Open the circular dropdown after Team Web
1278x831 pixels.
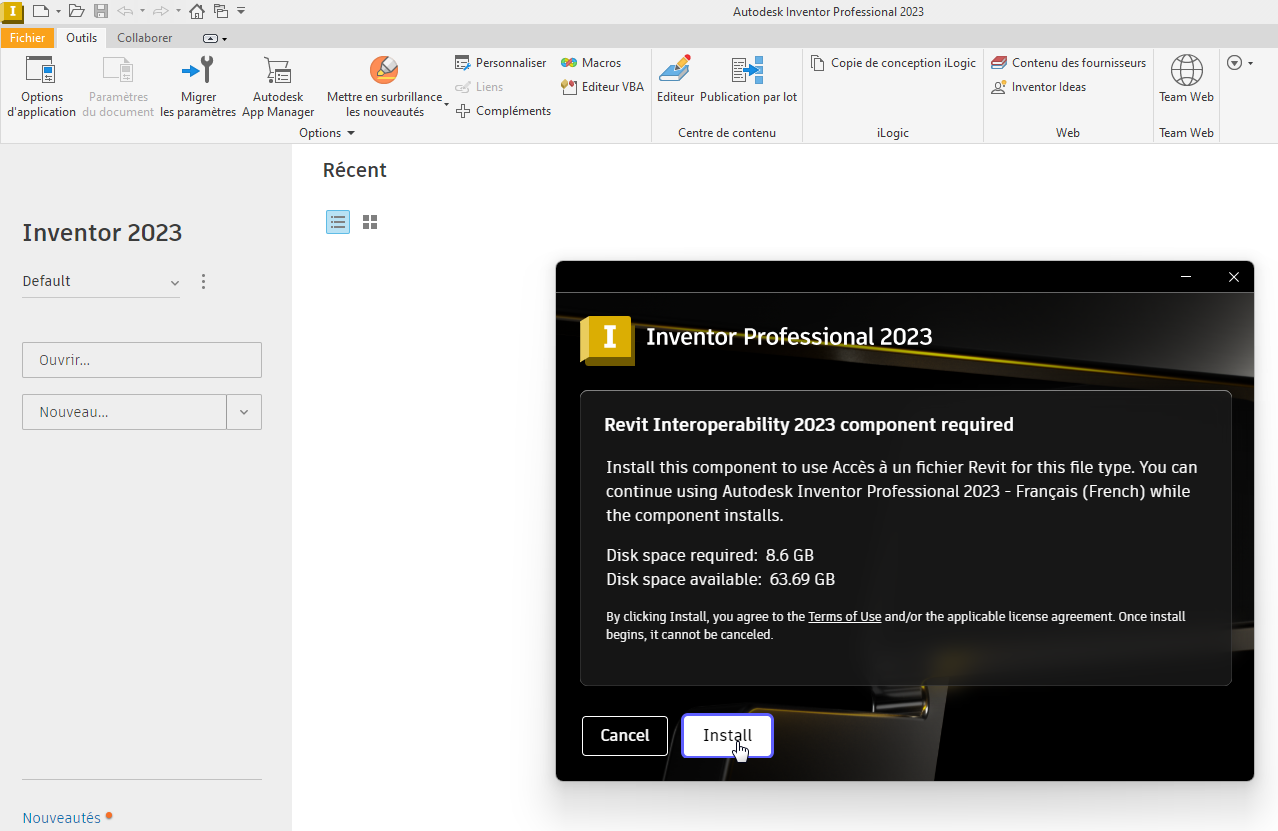click(x=1239, y=63)
